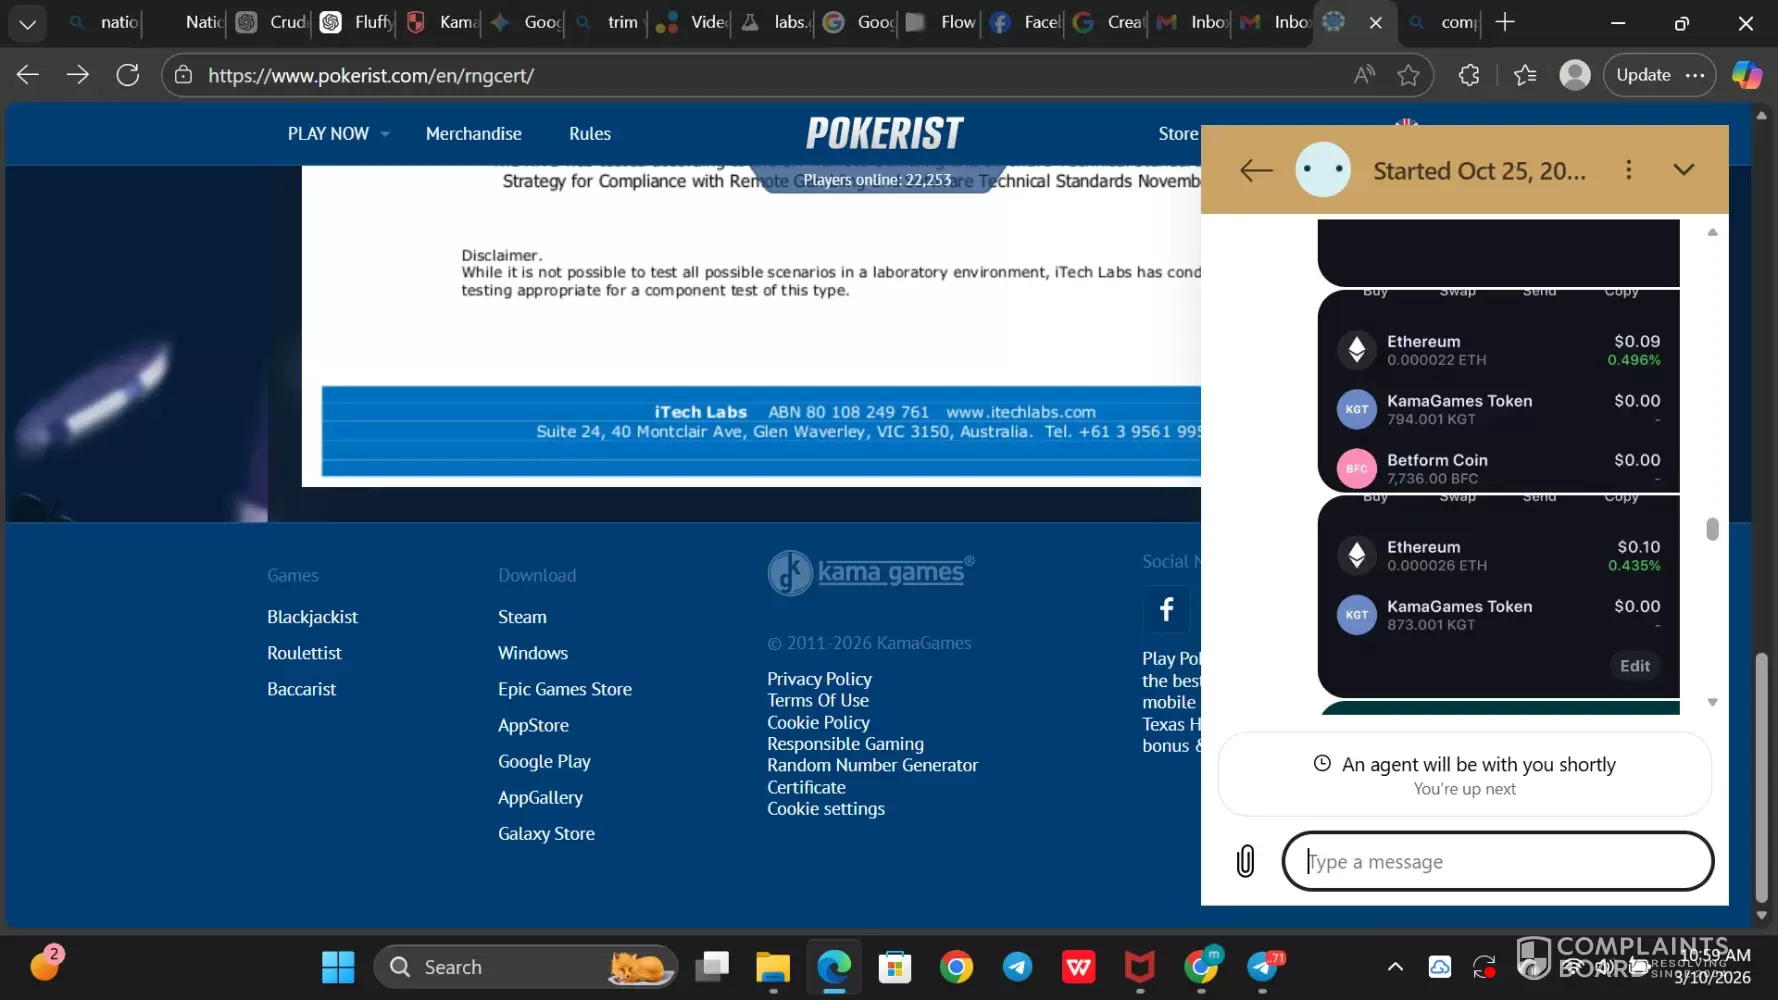Viewport: 1778px width, 1000px height.
Task: Click the chat back arrow icon
Action: click(x=1256, y=170)
